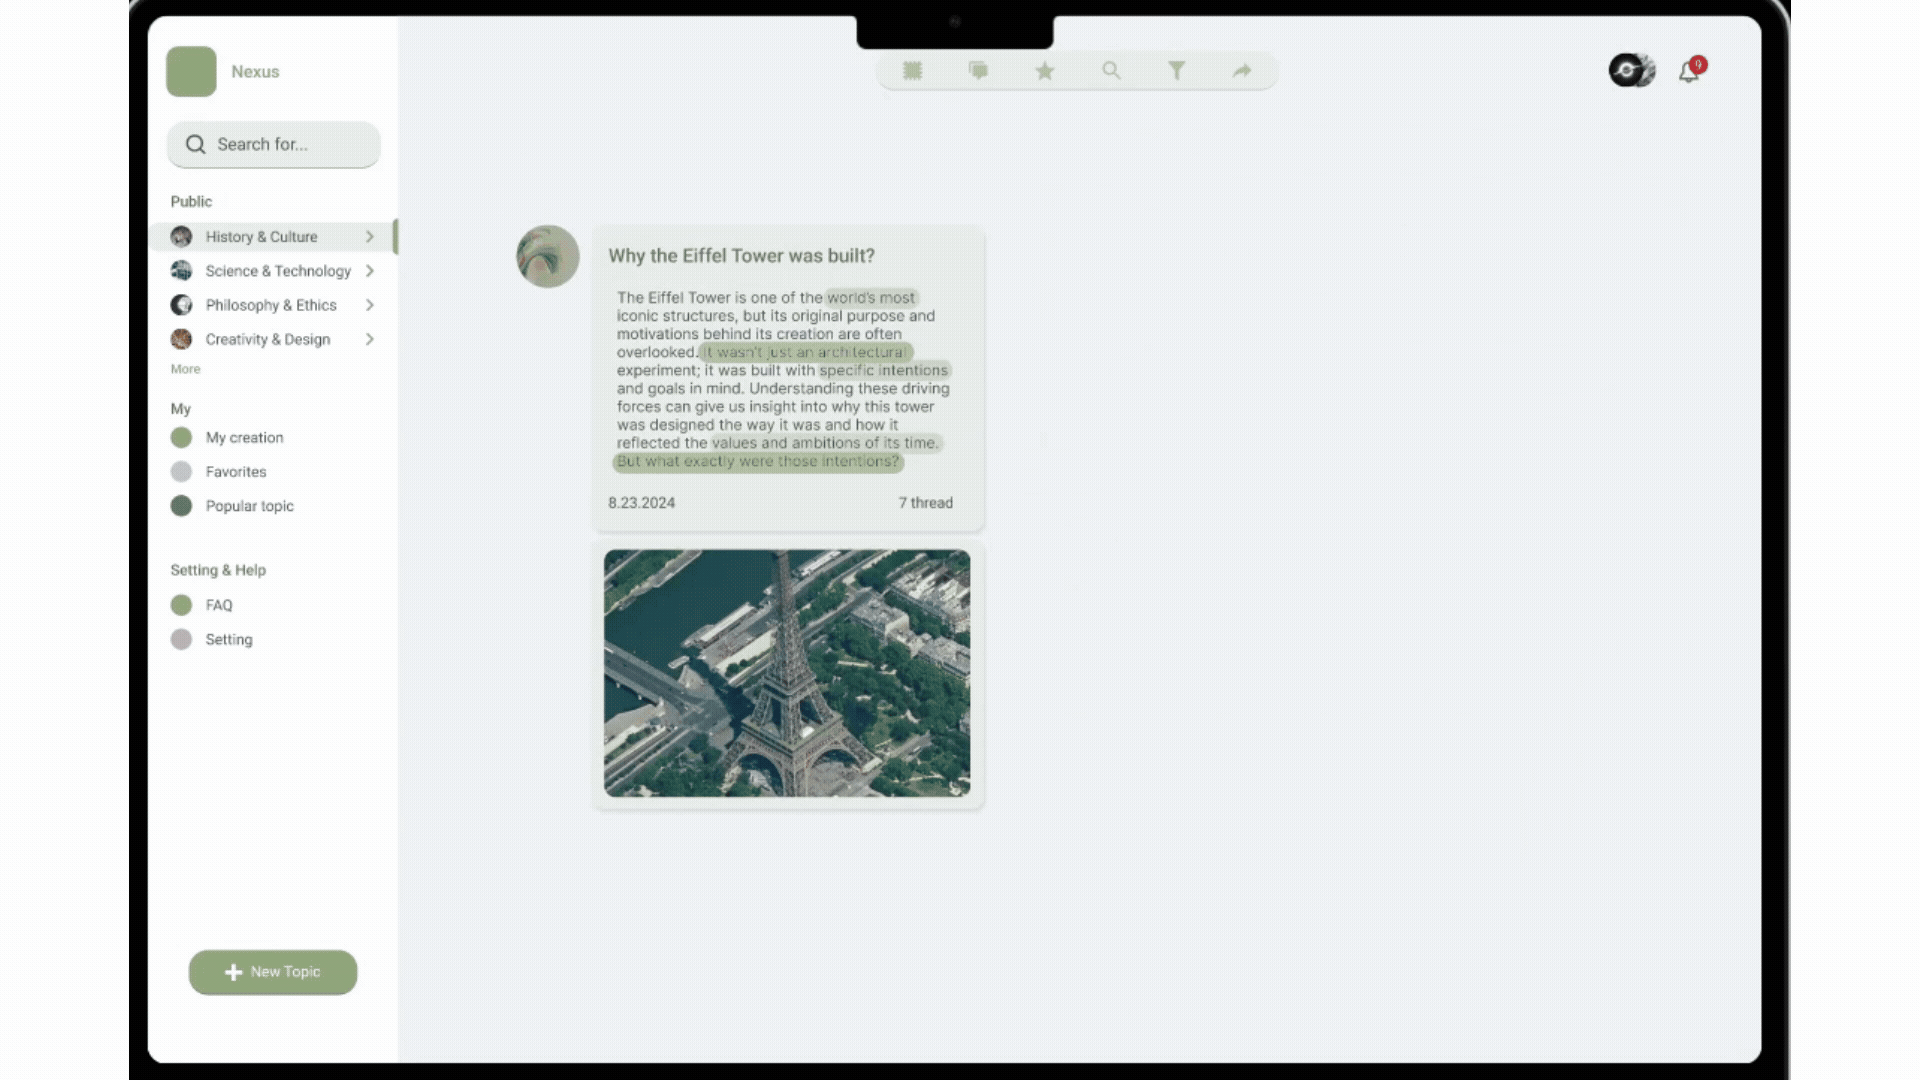This screenshot has height=1080, width=1920.
Task: Click the share arrow toolbar icon
Action: tap(1242, 71)
